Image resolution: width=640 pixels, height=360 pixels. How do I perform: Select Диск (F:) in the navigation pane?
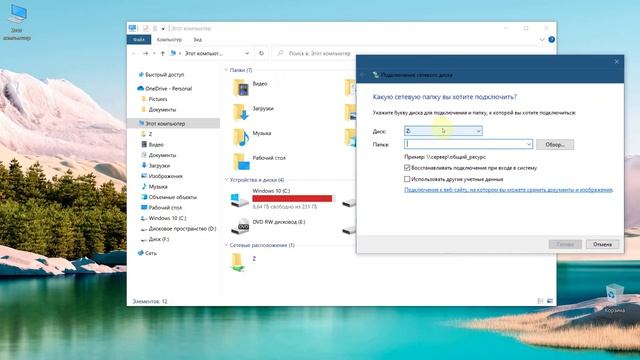coord(155,239)
